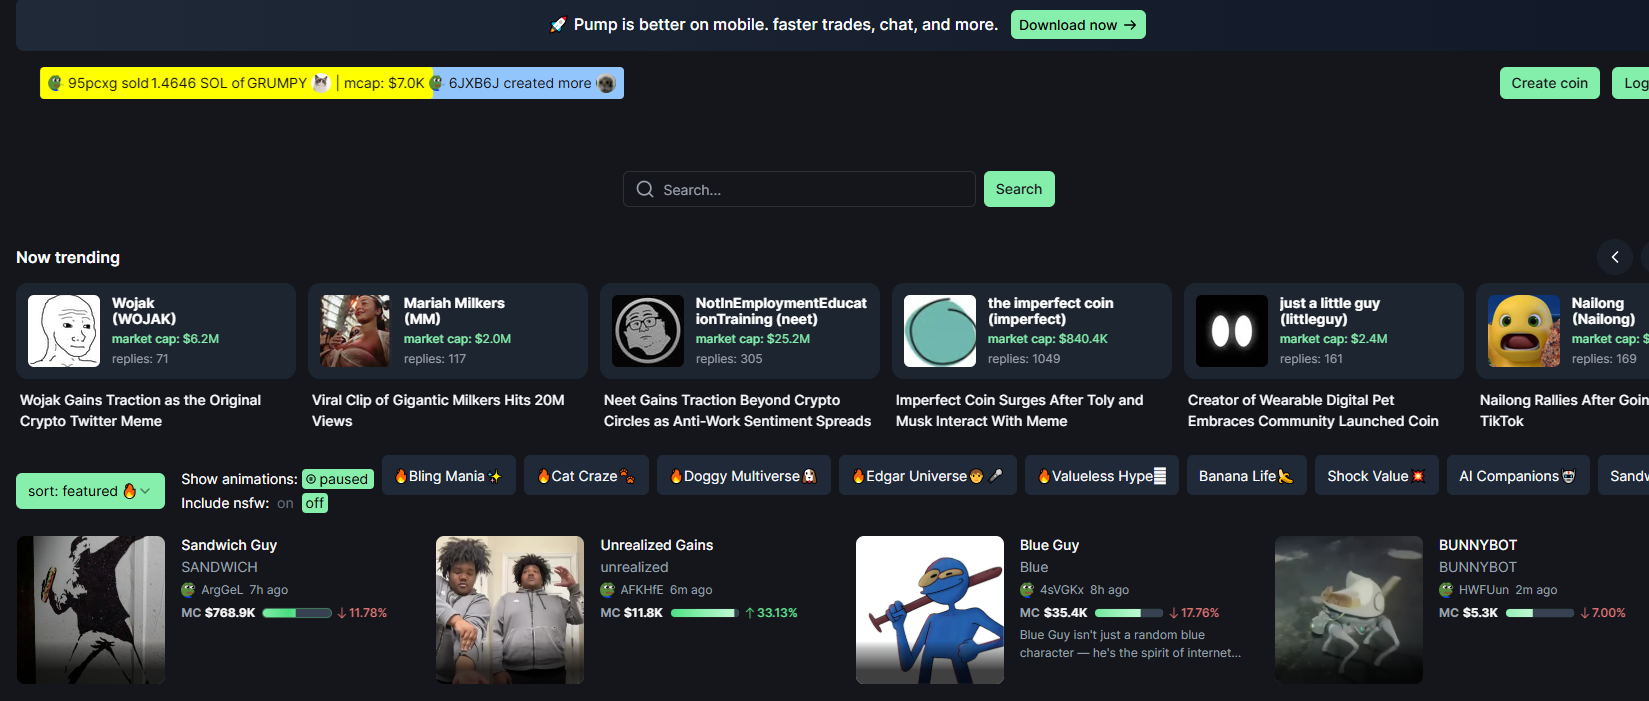Open the BUNNYBOT coin image

coord(1349,610)
